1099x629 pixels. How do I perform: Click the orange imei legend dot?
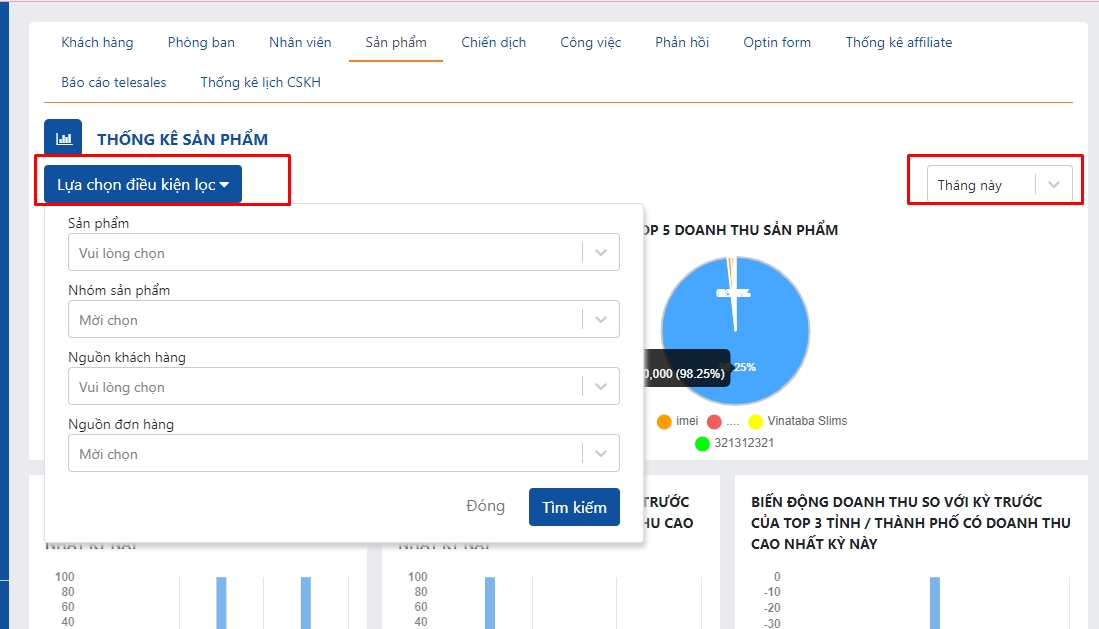pos(664,422)
